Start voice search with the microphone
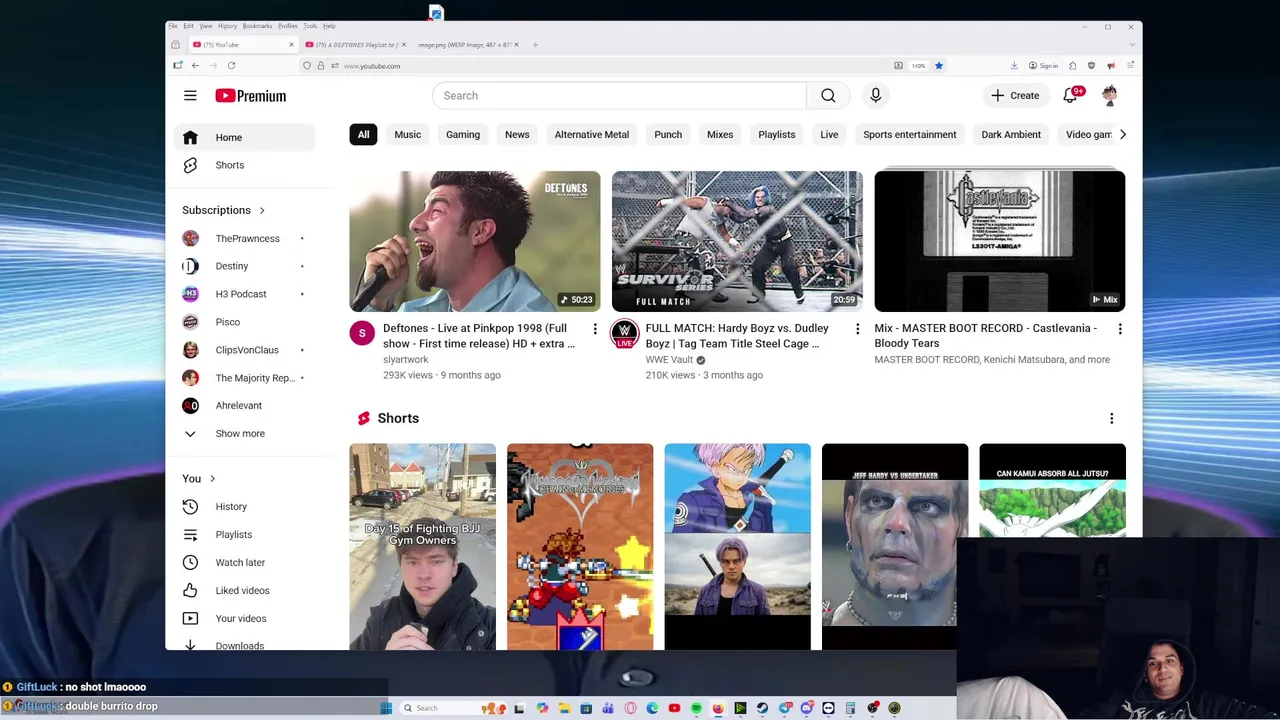Viewport: 1280px width, 720px height. [875, 95]
